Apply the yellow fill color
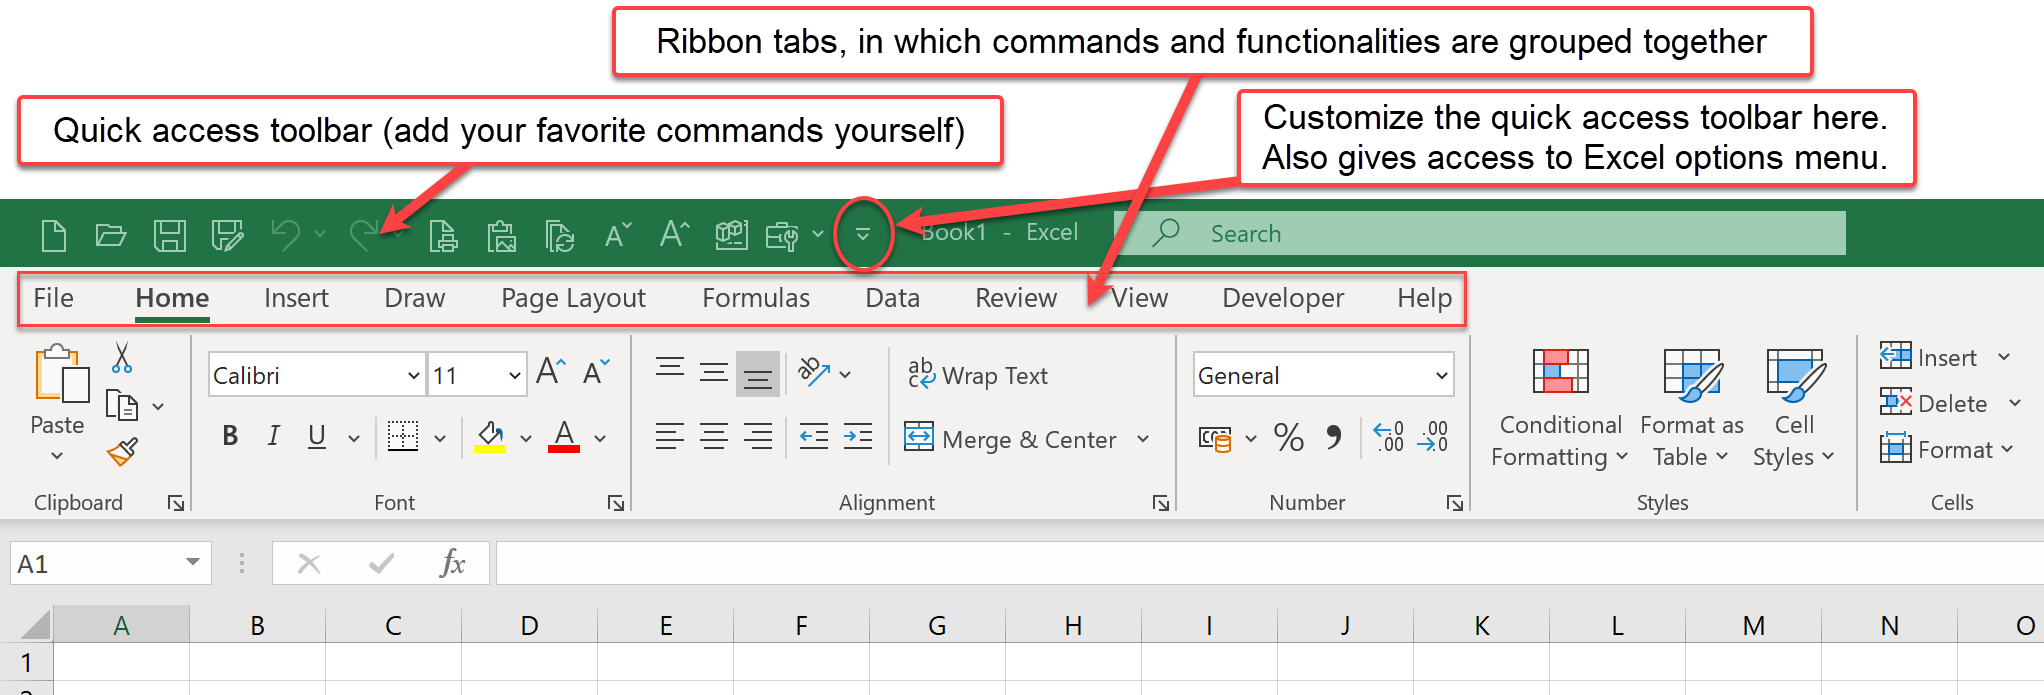Screen dimensions: 2044x695 click(x=489, y=437)
